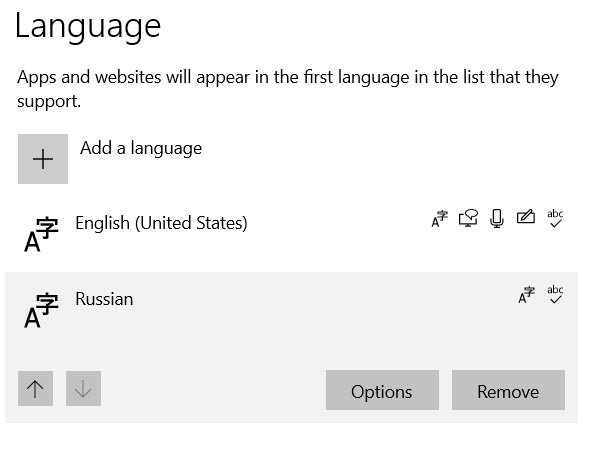This screenshot has width=601, height=450.
Task: Click the speech recognition microphone icon for English
Action: tap(497, 218)
